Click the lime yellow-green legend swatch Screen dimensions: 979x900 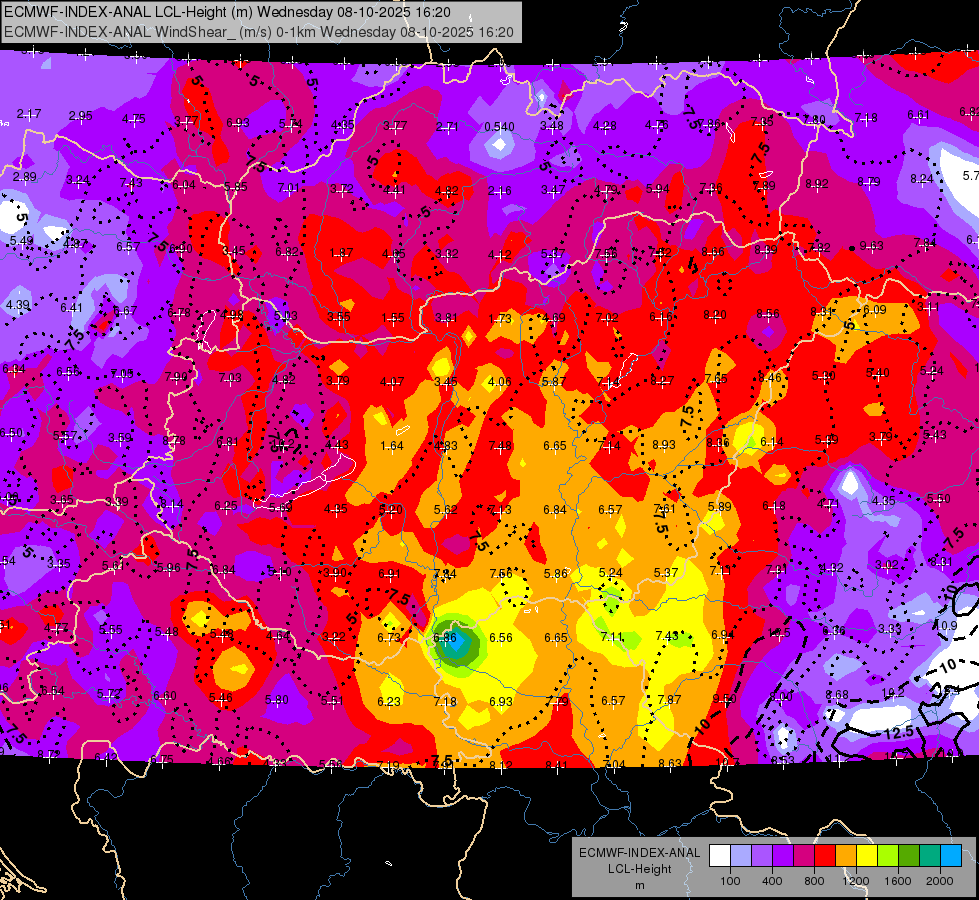click(888, 856)
